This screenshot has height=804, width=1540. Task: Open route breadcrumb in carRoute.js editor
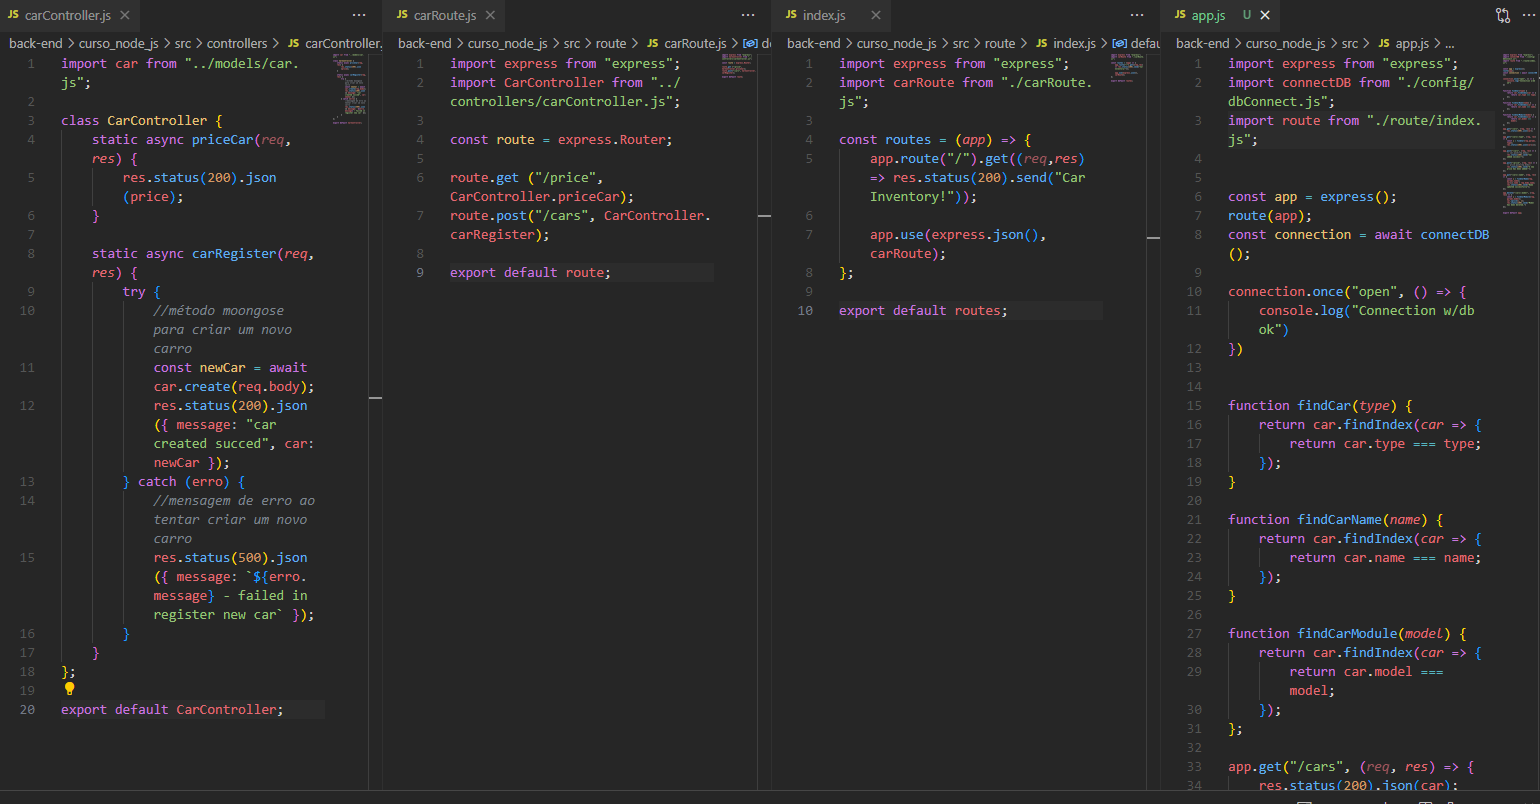[611, 43]
